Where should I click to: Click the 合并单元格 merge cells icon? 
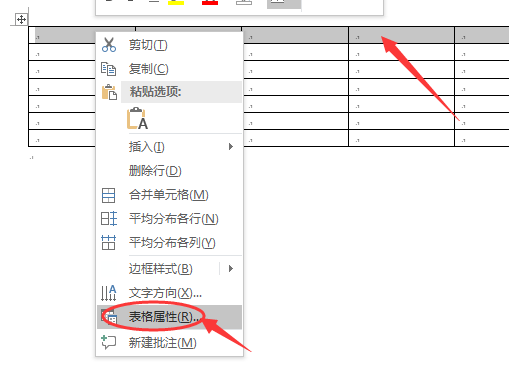[x=108, y=195]
